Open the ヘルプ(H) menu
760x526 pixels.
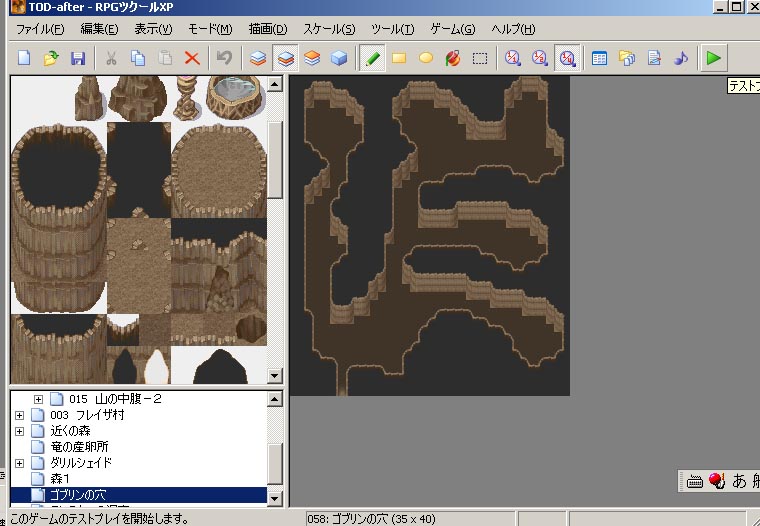513,29
